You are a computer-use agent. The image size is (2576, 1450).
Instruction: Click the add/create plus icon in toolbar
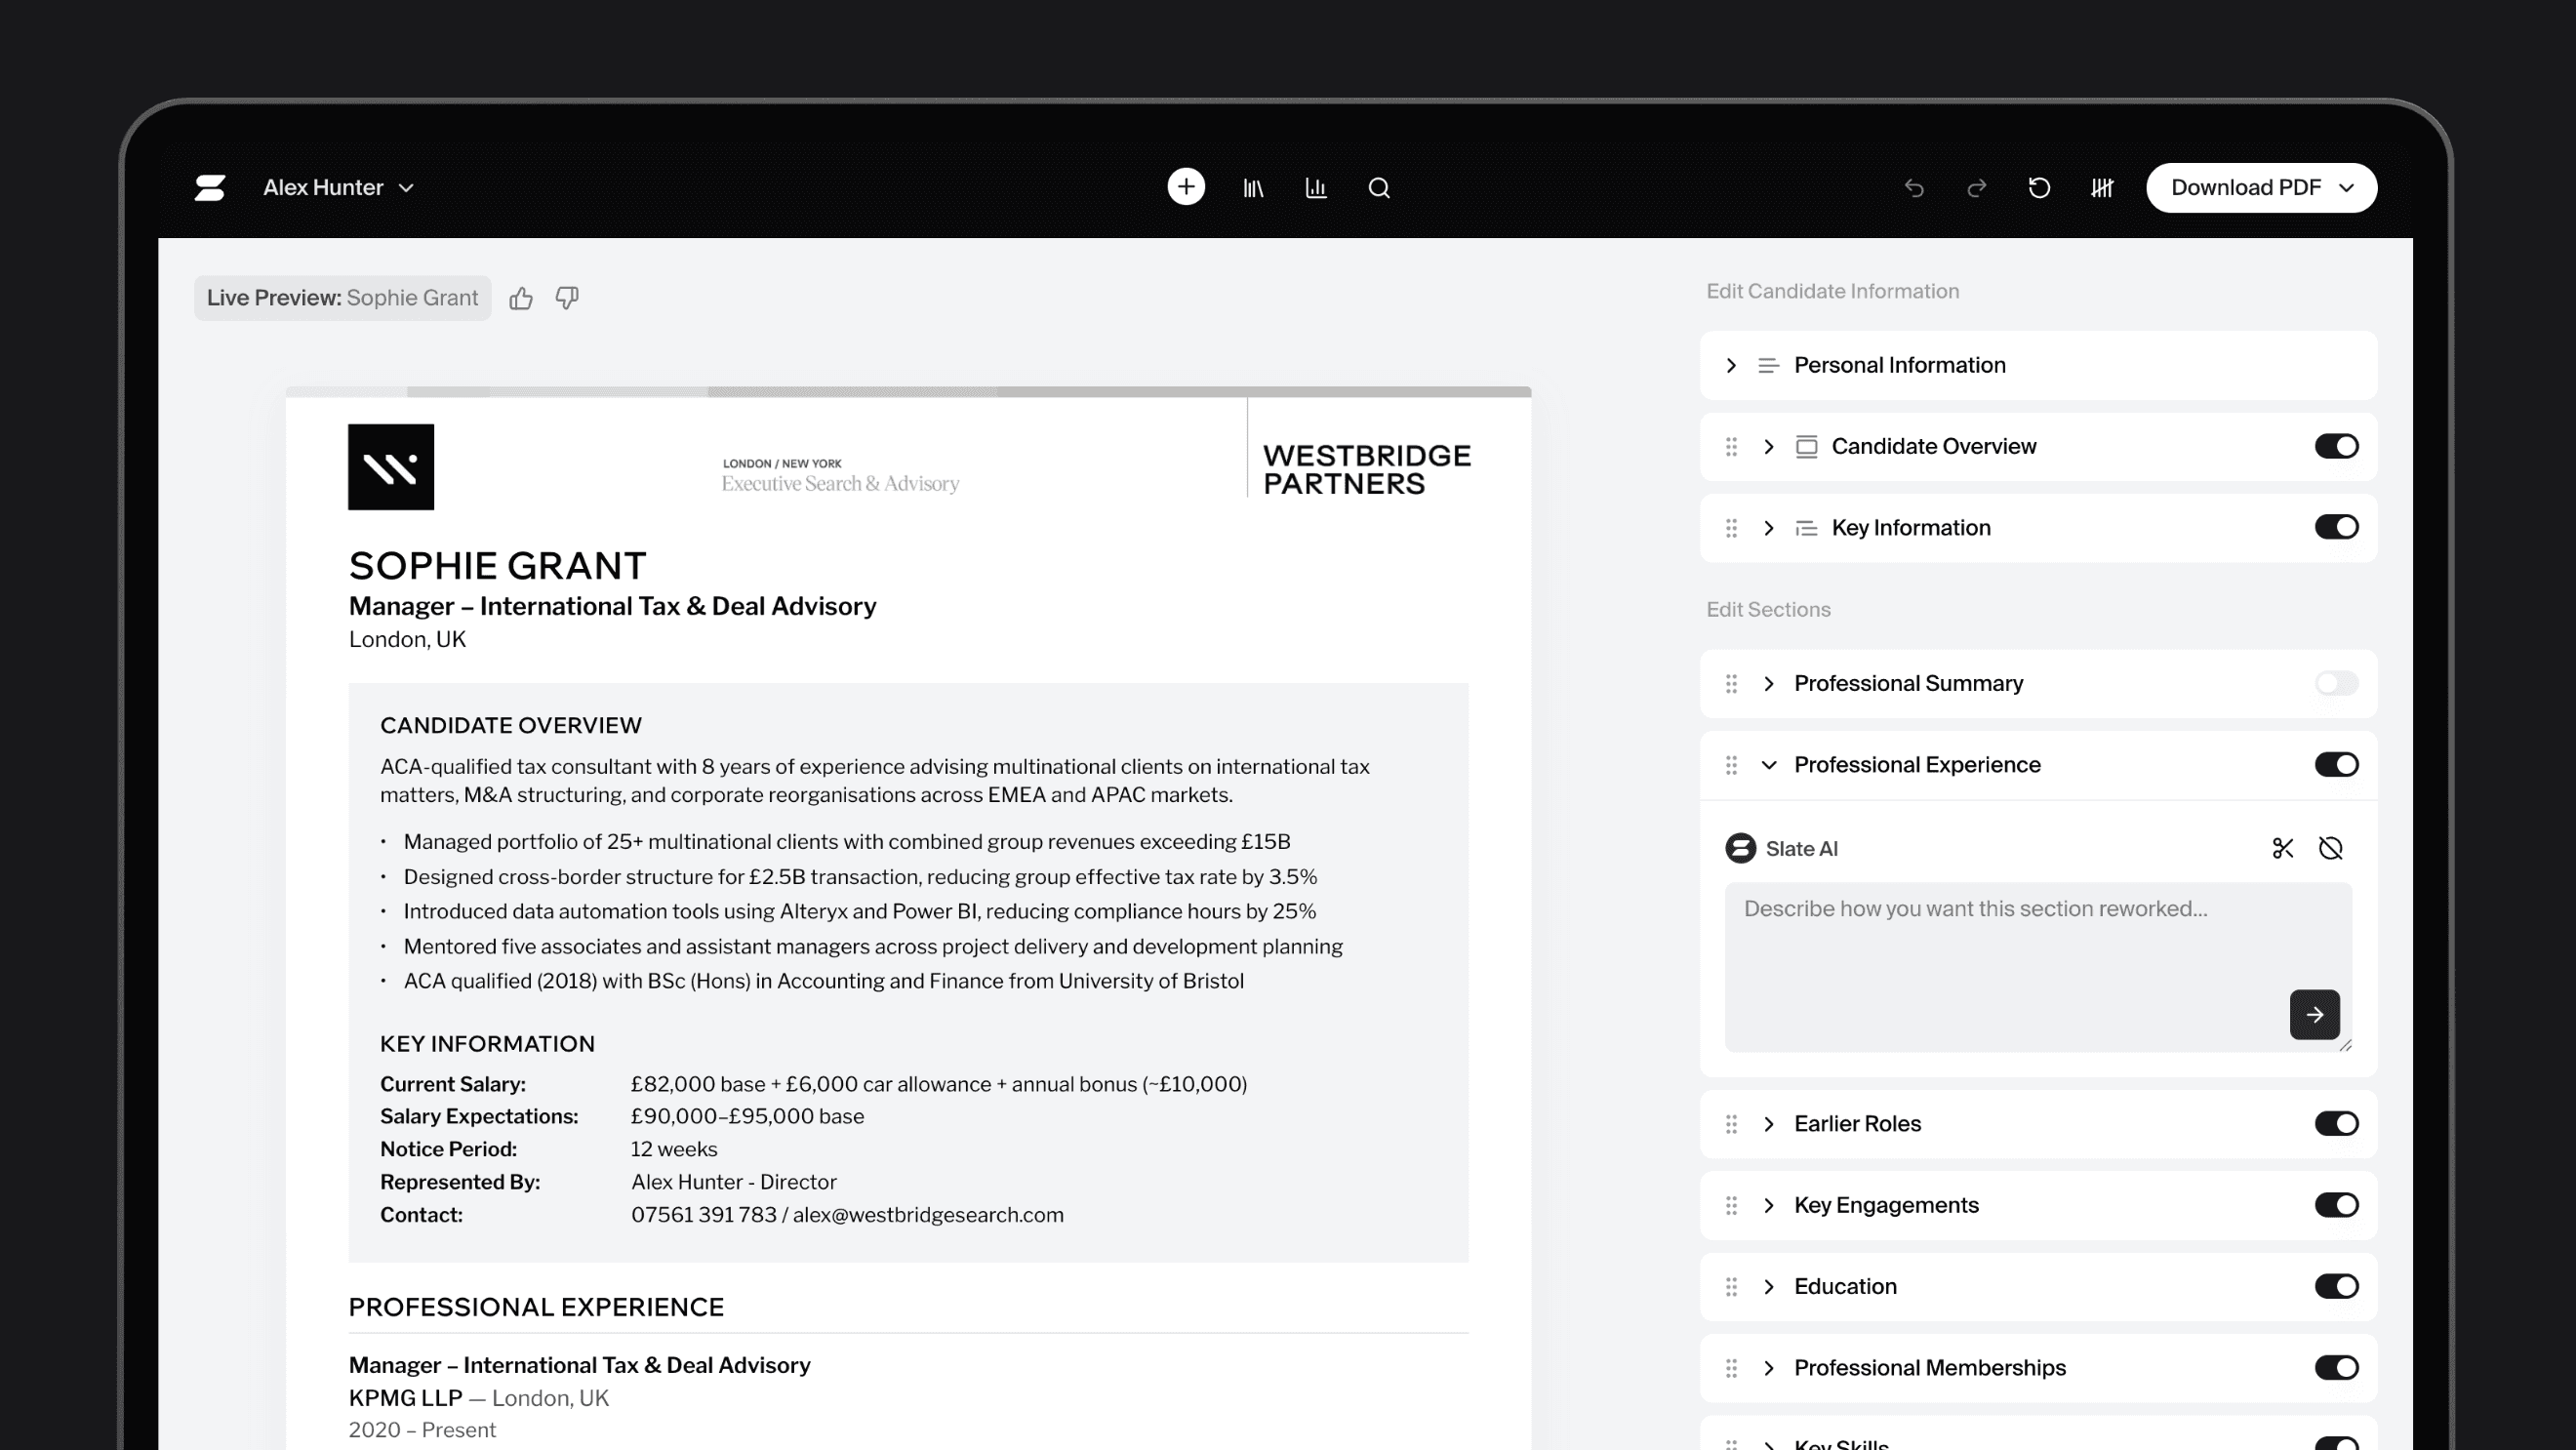(1186, 187)
